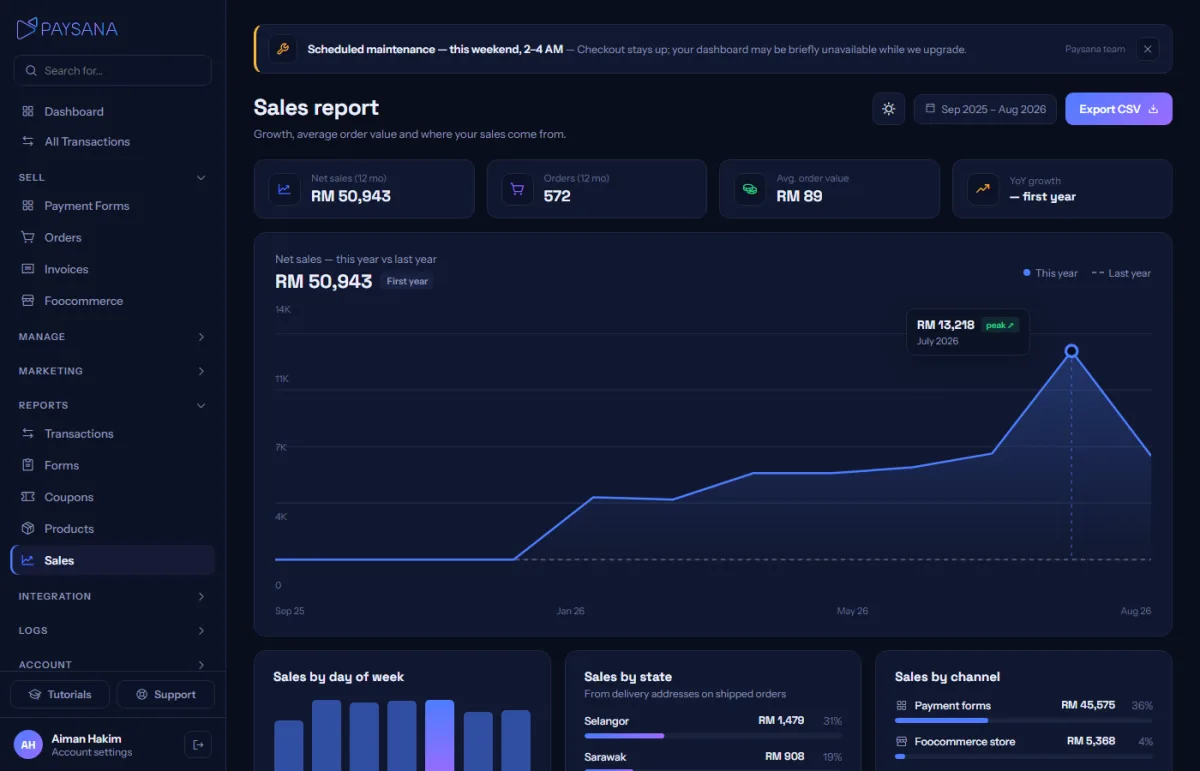Open the Coupons report

113,497
